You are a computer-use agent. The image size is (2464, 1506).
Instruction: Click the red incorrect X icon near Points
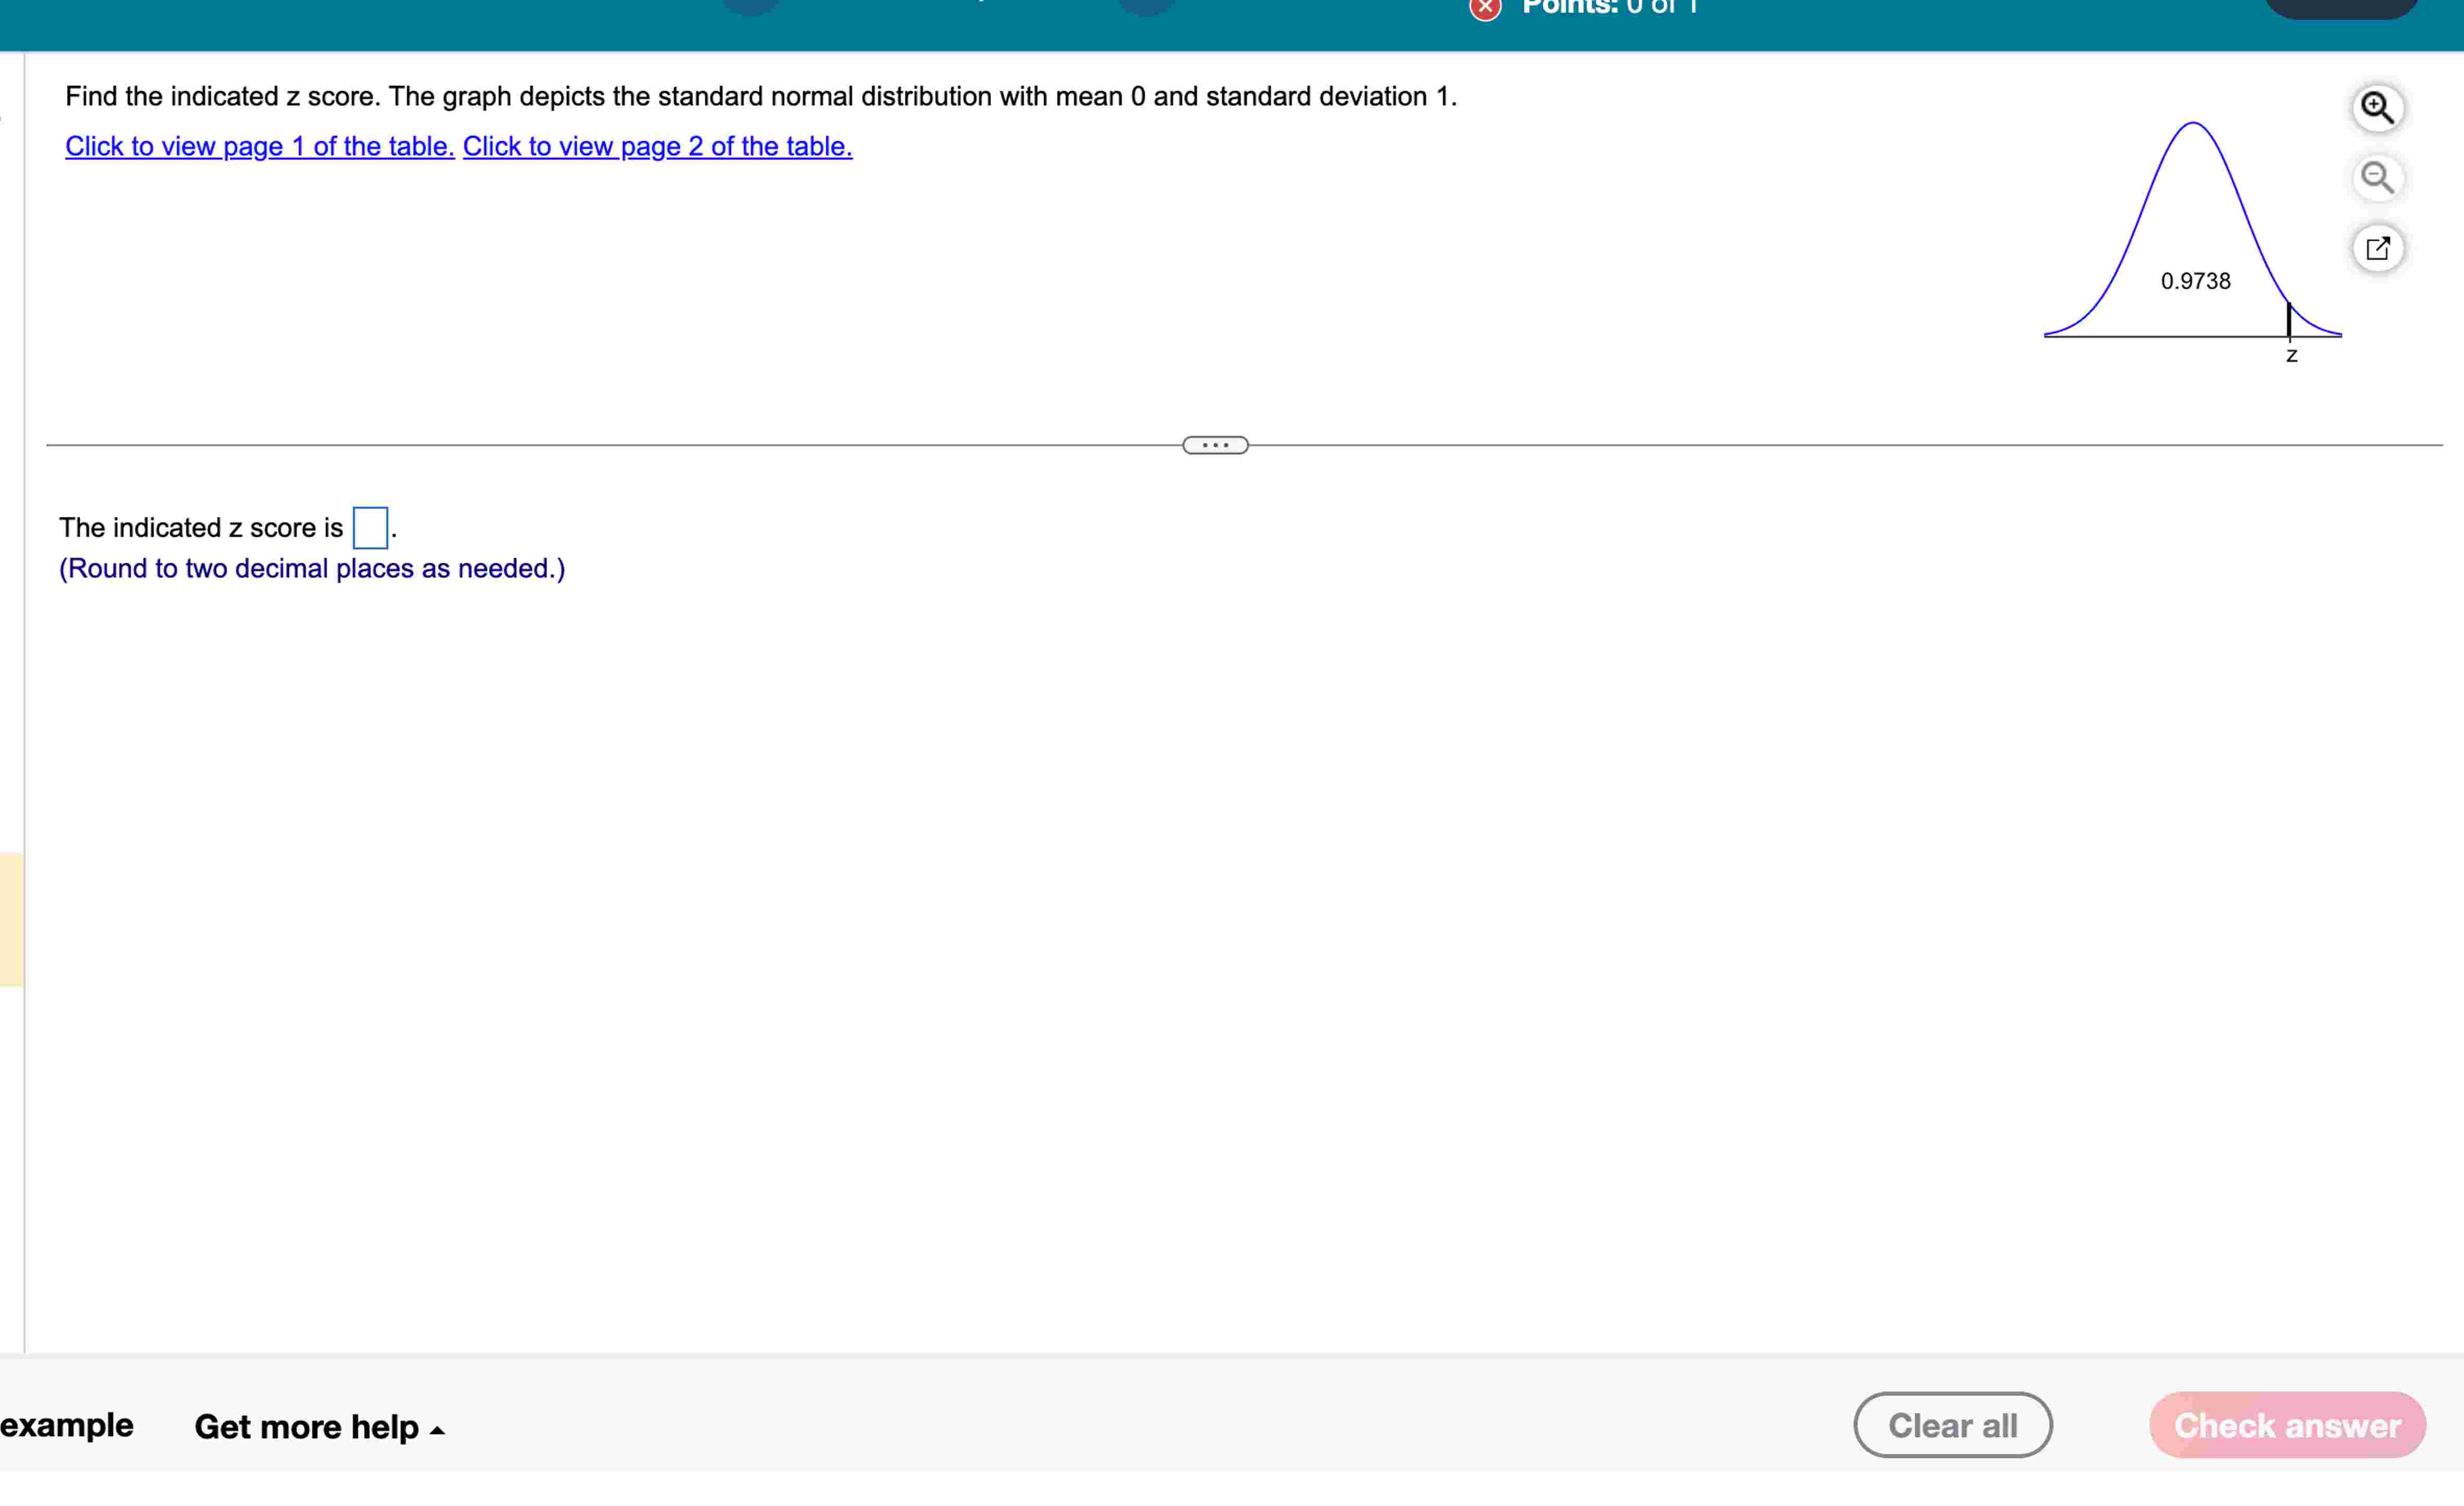(1485, 8)
